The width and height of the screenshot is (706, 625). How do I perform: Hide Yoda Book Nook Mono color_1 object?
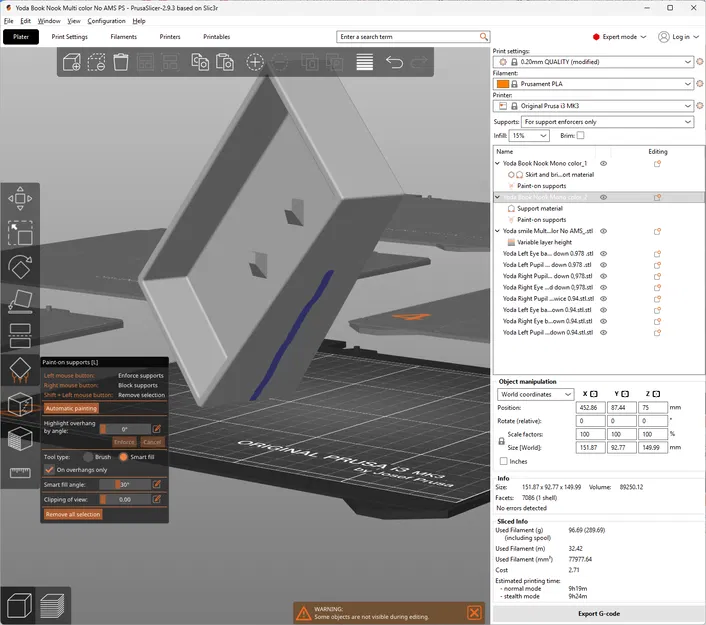(603, 163)
